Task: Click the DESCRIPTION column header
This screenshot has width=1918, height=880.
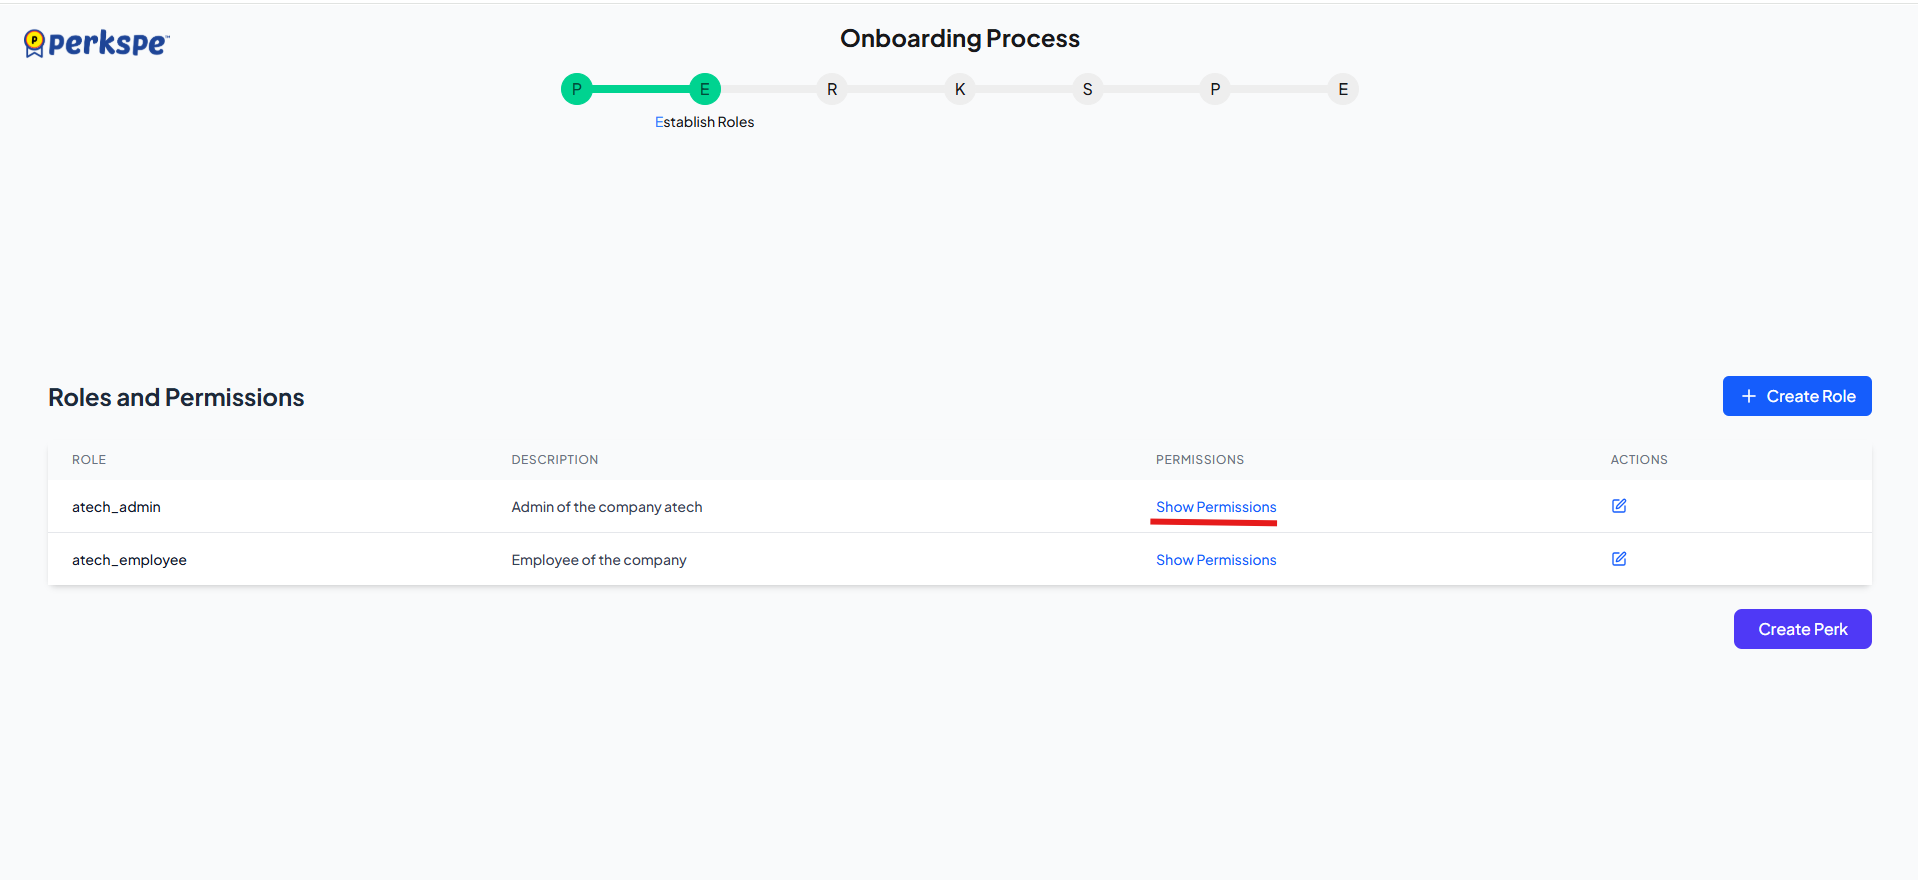Action: coord(555,460)
